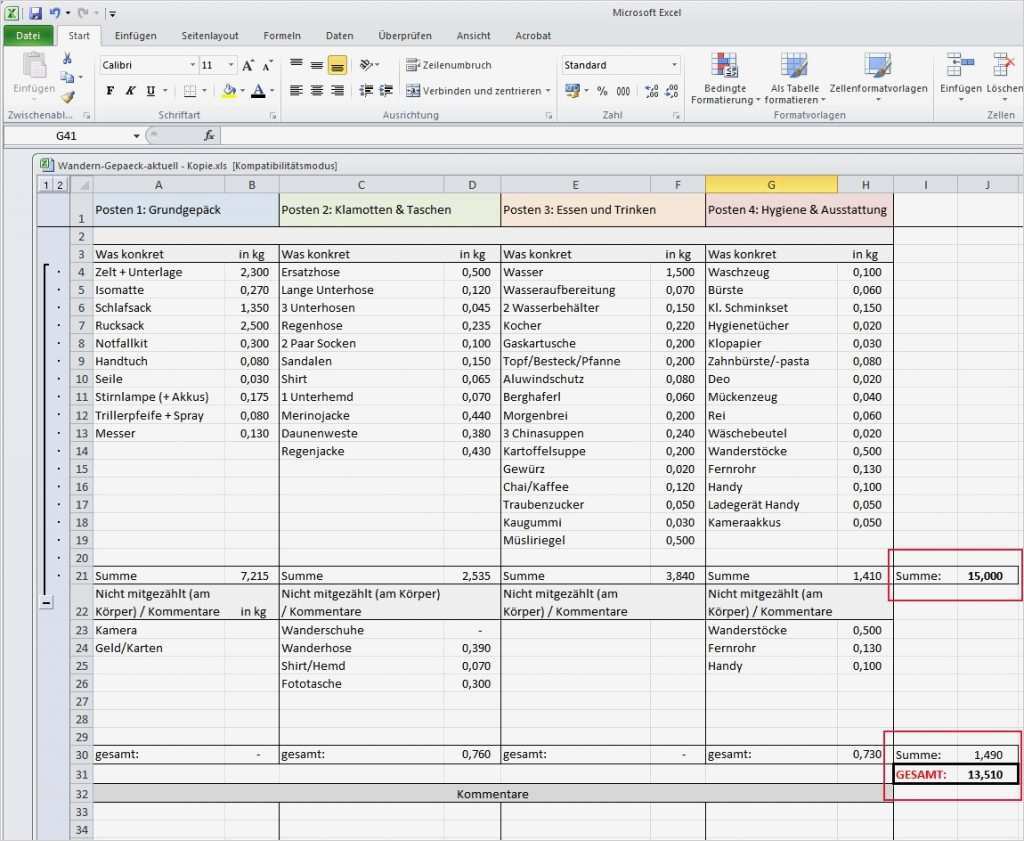Switch to the Überprüfen tab
This screenshot has height=841, width=1024.
coord(405,35)
